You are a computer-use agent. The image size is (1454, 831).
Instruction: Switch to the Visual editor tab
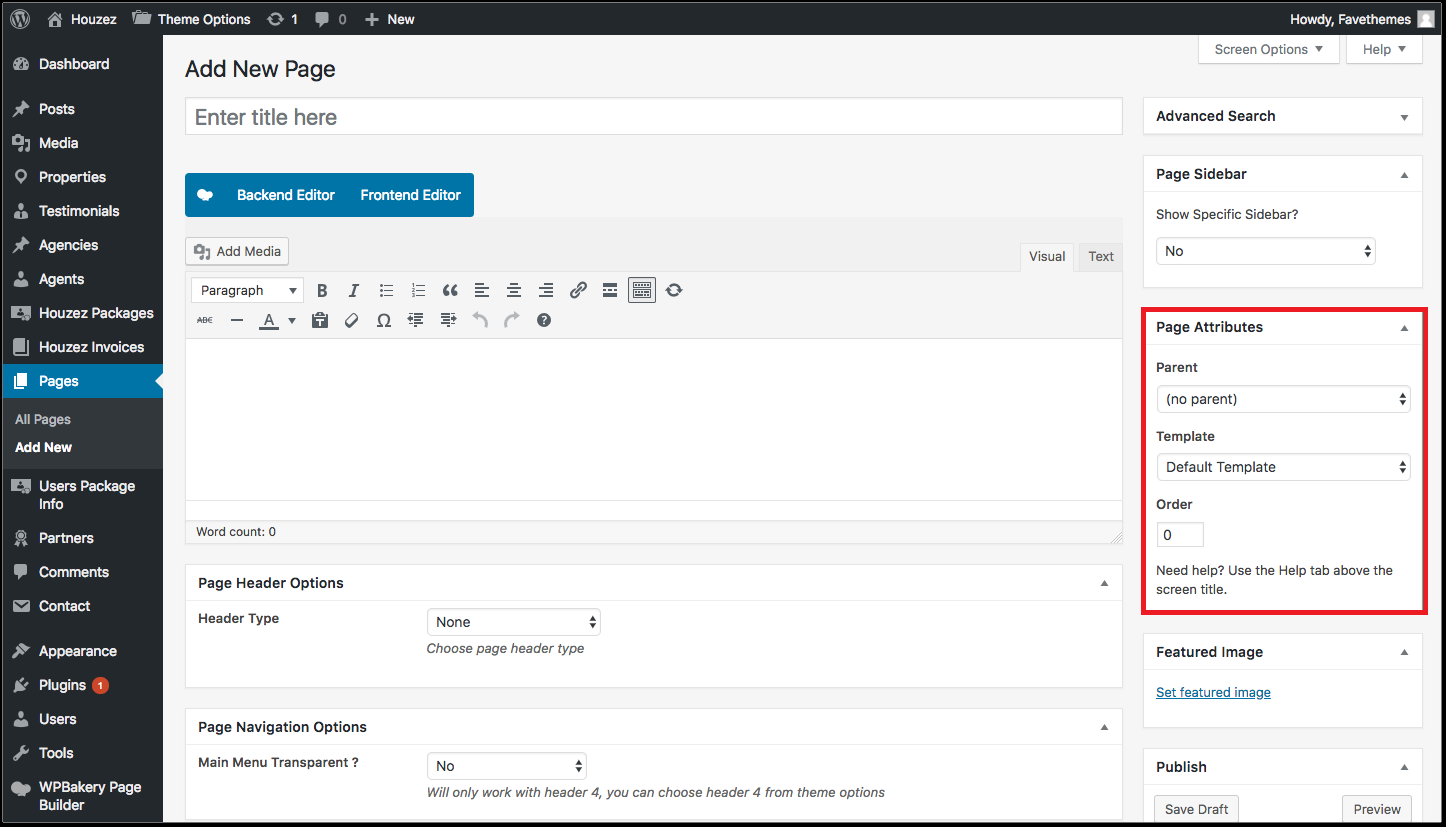click(1047, 257)
